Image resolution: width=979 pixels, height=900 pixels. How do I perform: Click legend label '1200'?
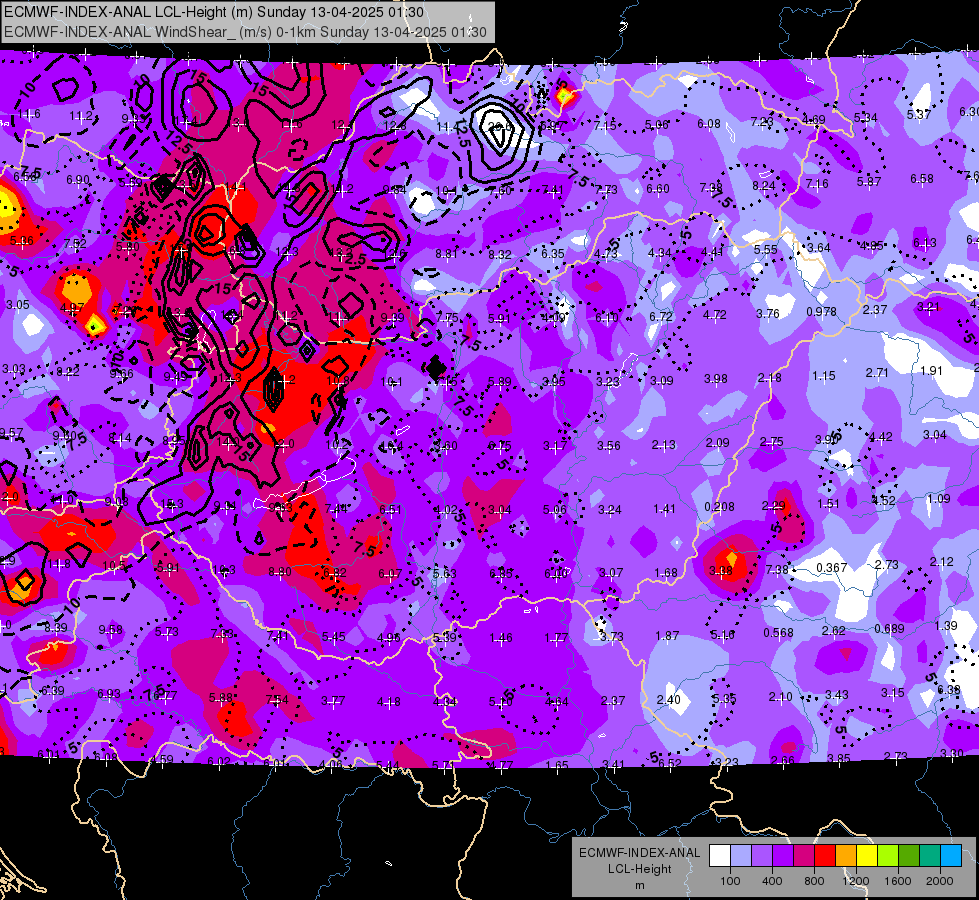(855, 881)
